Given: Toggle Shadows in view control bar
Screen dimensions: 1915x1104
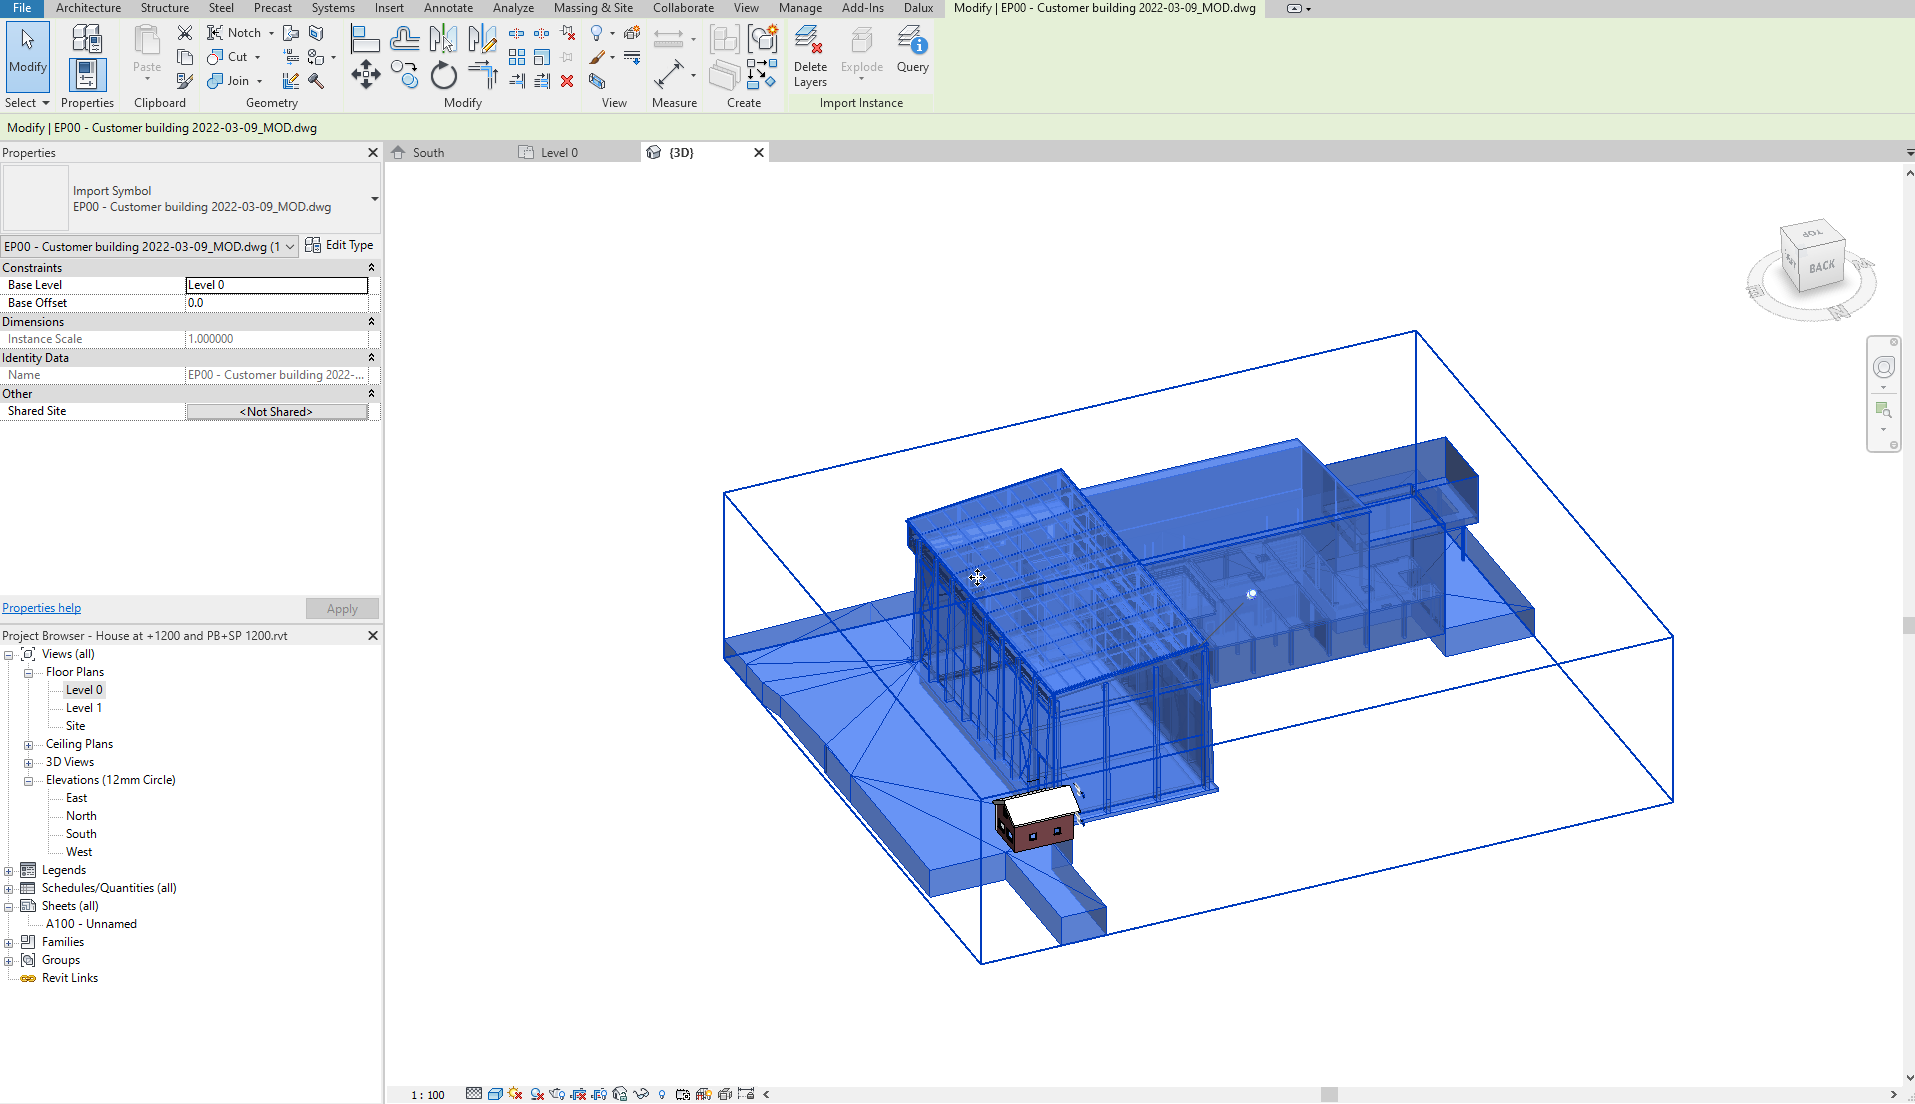Looking at the screenshot, I should 537,1094.
